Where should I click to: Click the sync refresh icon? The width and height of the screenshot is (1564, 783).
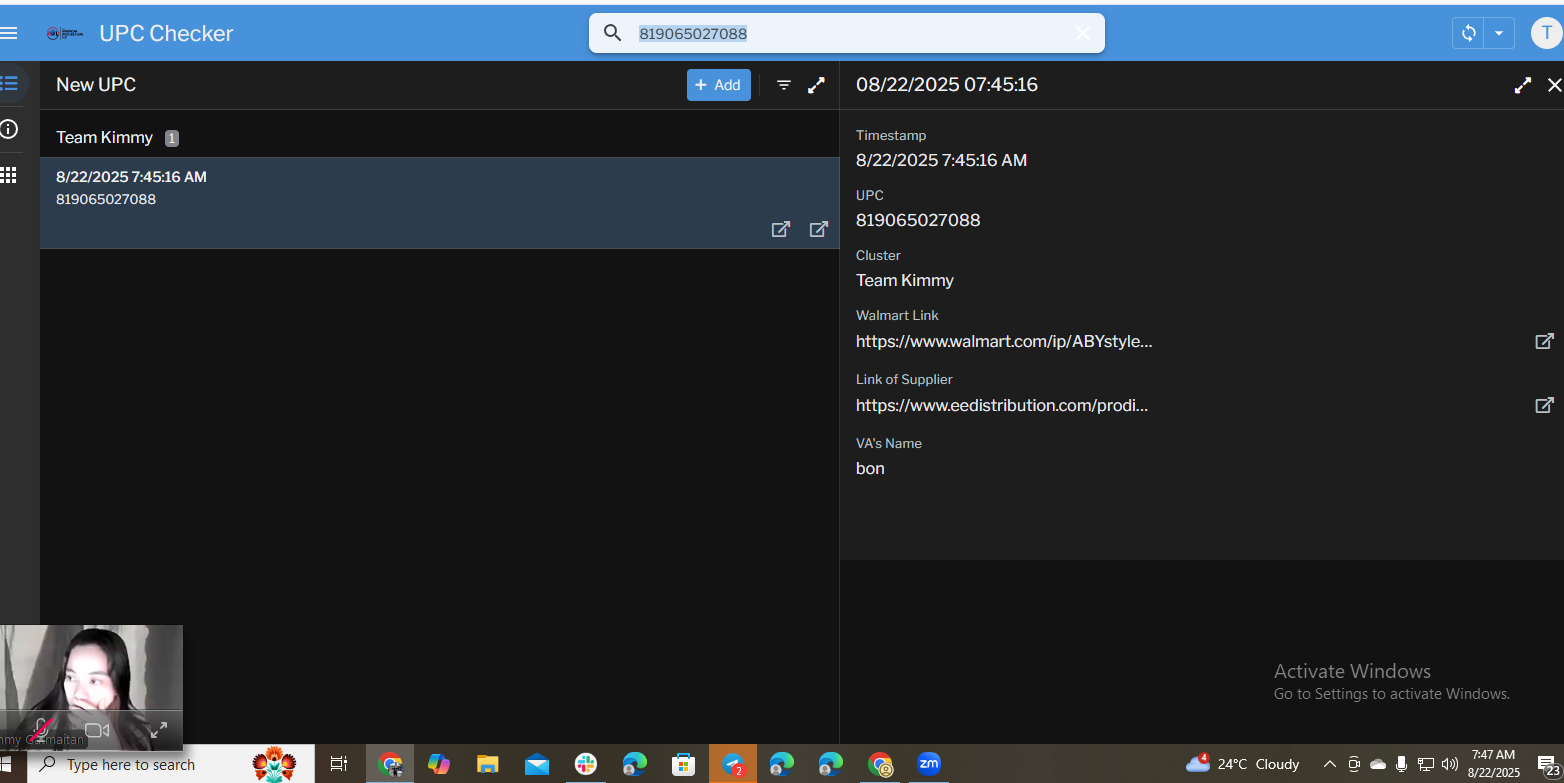pos(1468,33)
